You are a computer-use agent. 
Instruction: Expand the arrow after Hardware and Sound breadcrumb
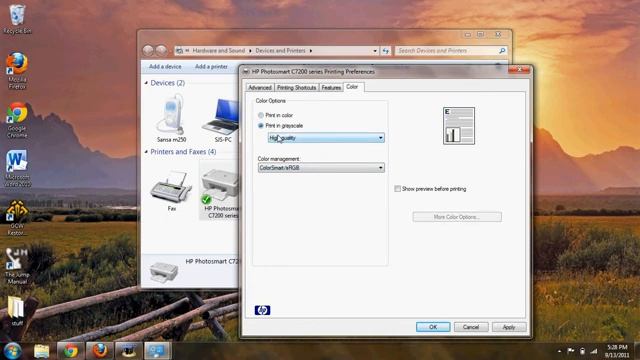click(250, 51)
